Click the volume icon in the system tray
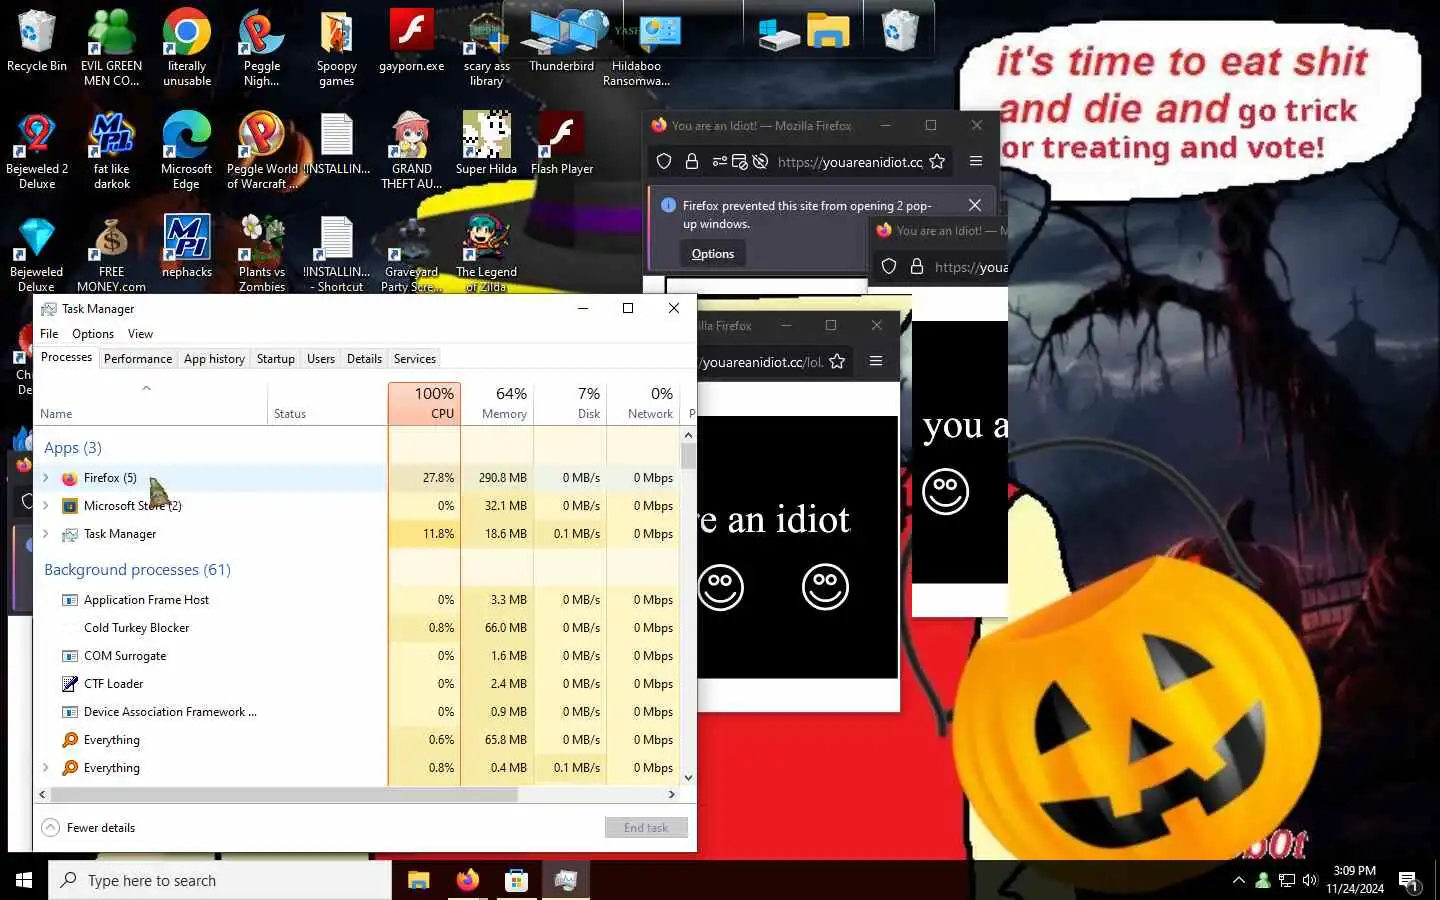Screen dimensions: 1440x900 (1310, 880)
